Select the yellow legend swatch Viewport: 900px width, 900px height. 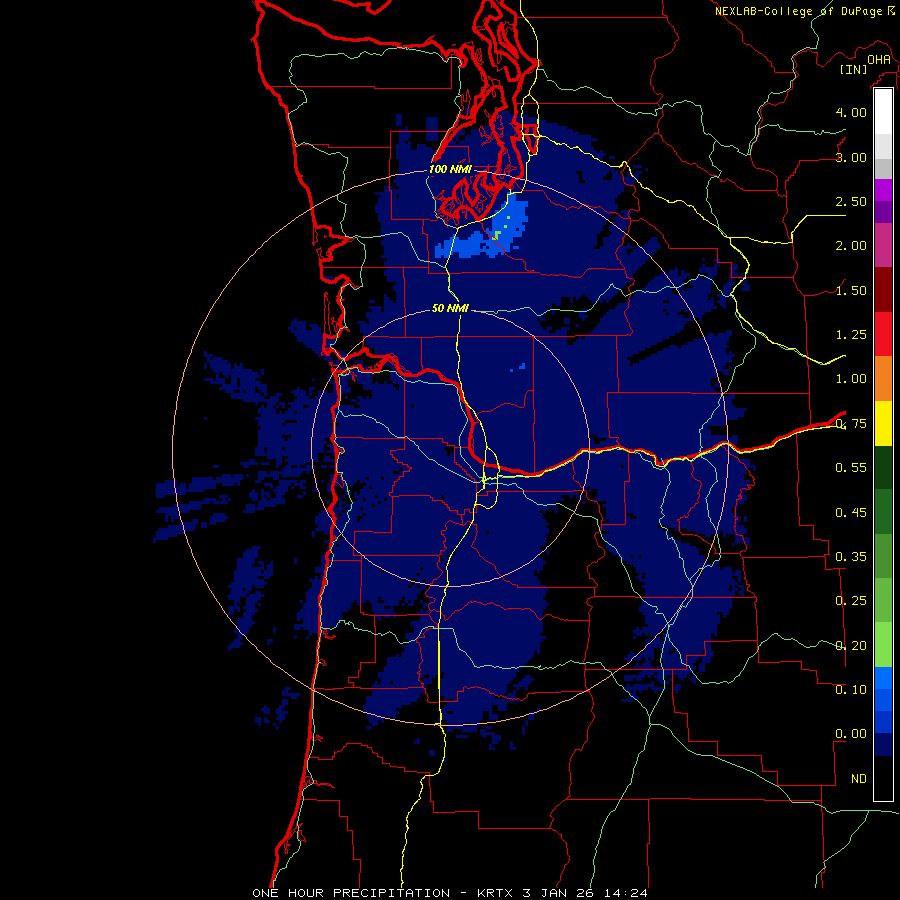(883, 423)
